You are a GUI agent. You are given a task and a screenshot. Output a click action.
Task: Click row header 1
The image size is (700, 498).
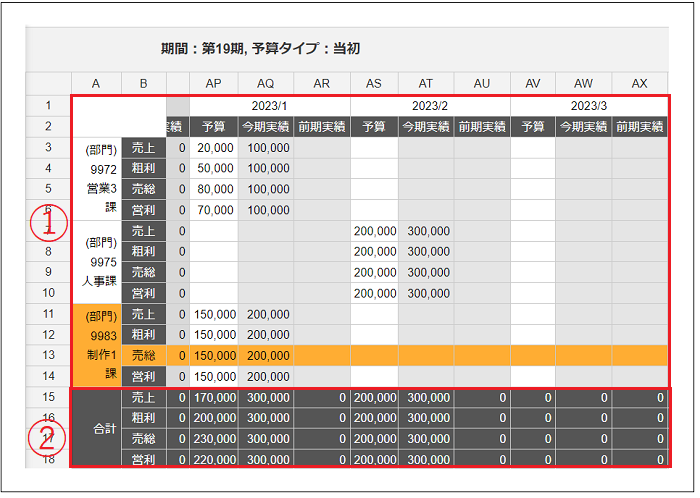(48, 106)
